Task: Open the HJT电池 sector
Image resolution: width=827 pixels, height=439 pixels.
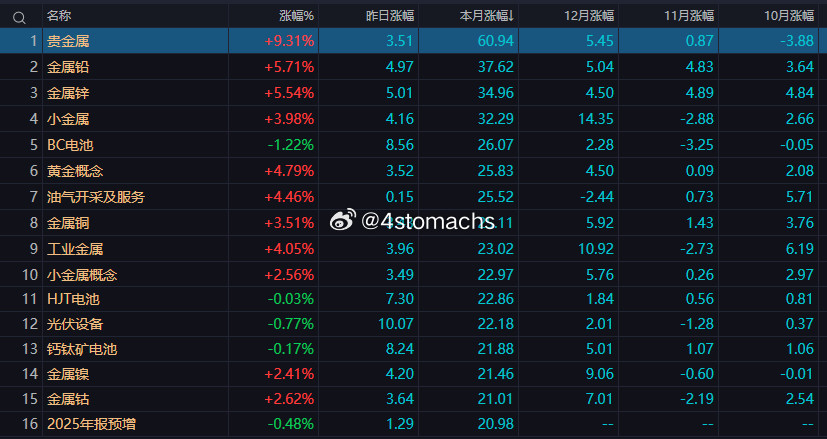Action: click(414, 299)
